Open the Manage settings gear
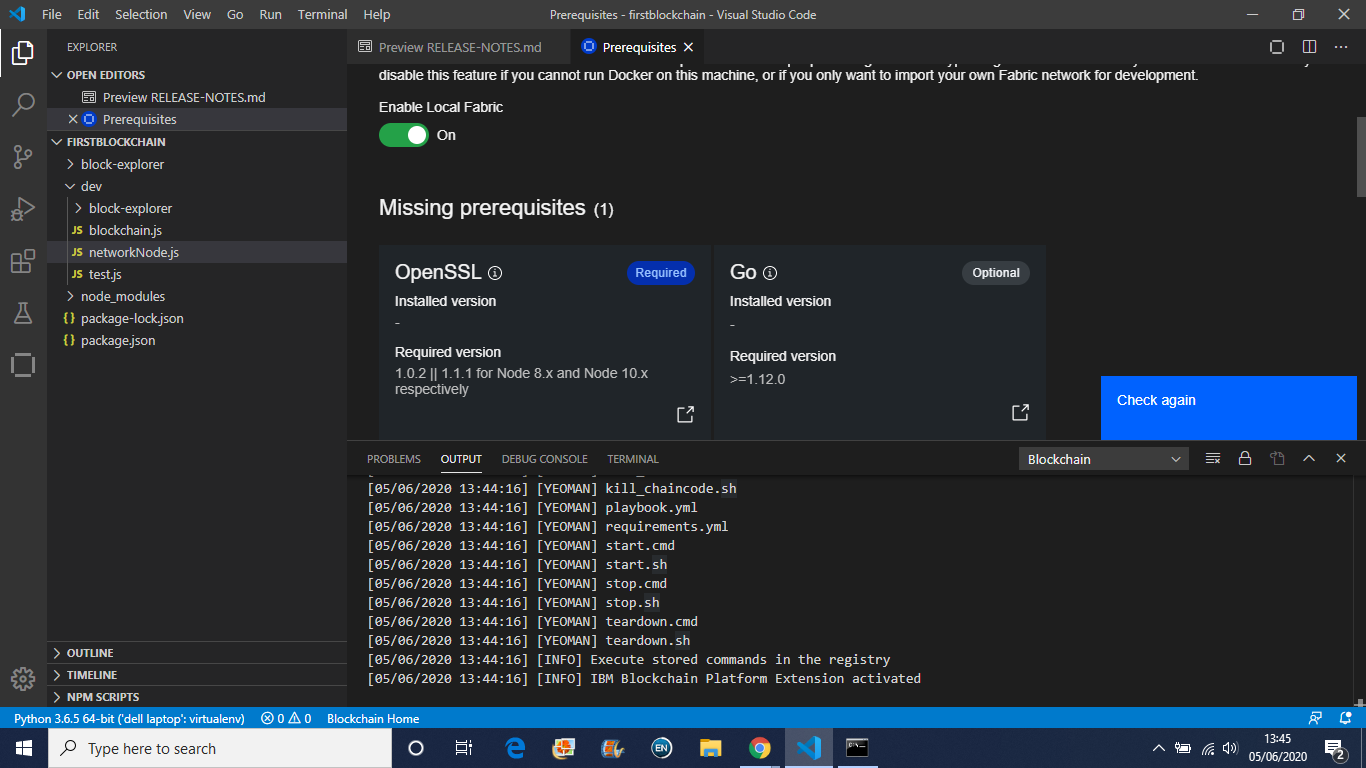The height and width of the screenshot is (768, 1366). tap(22, 679)
